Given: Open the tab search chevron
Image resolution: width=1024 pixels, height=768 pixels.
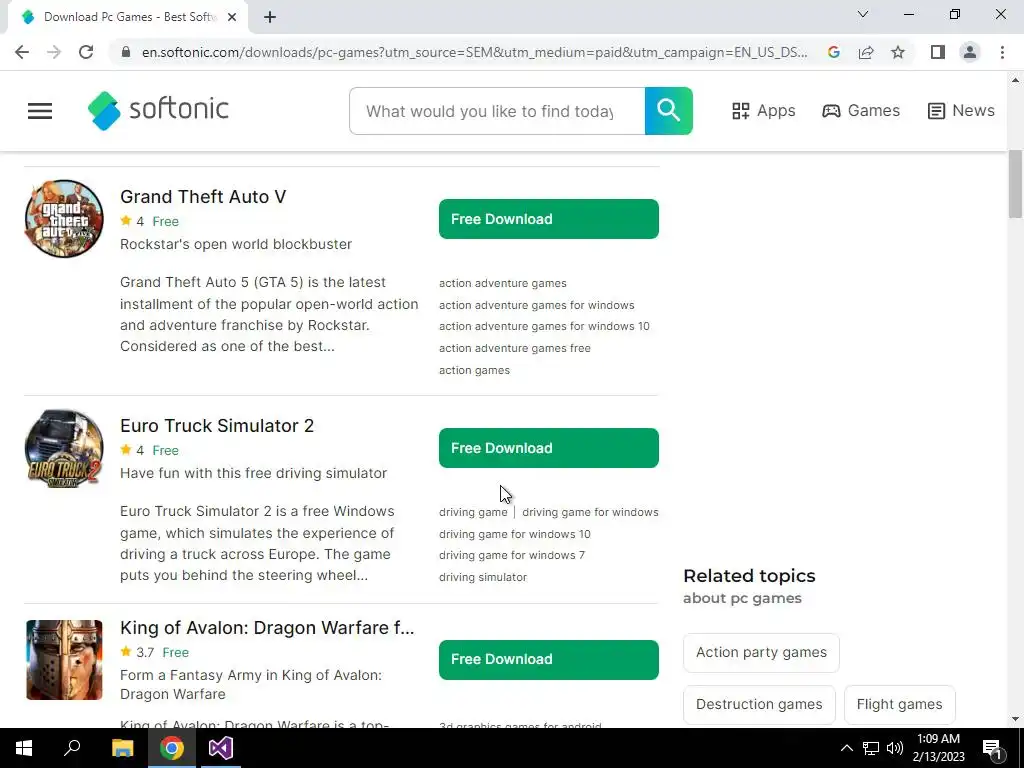Looking at the screenshot, I should (x=863, y=14).
